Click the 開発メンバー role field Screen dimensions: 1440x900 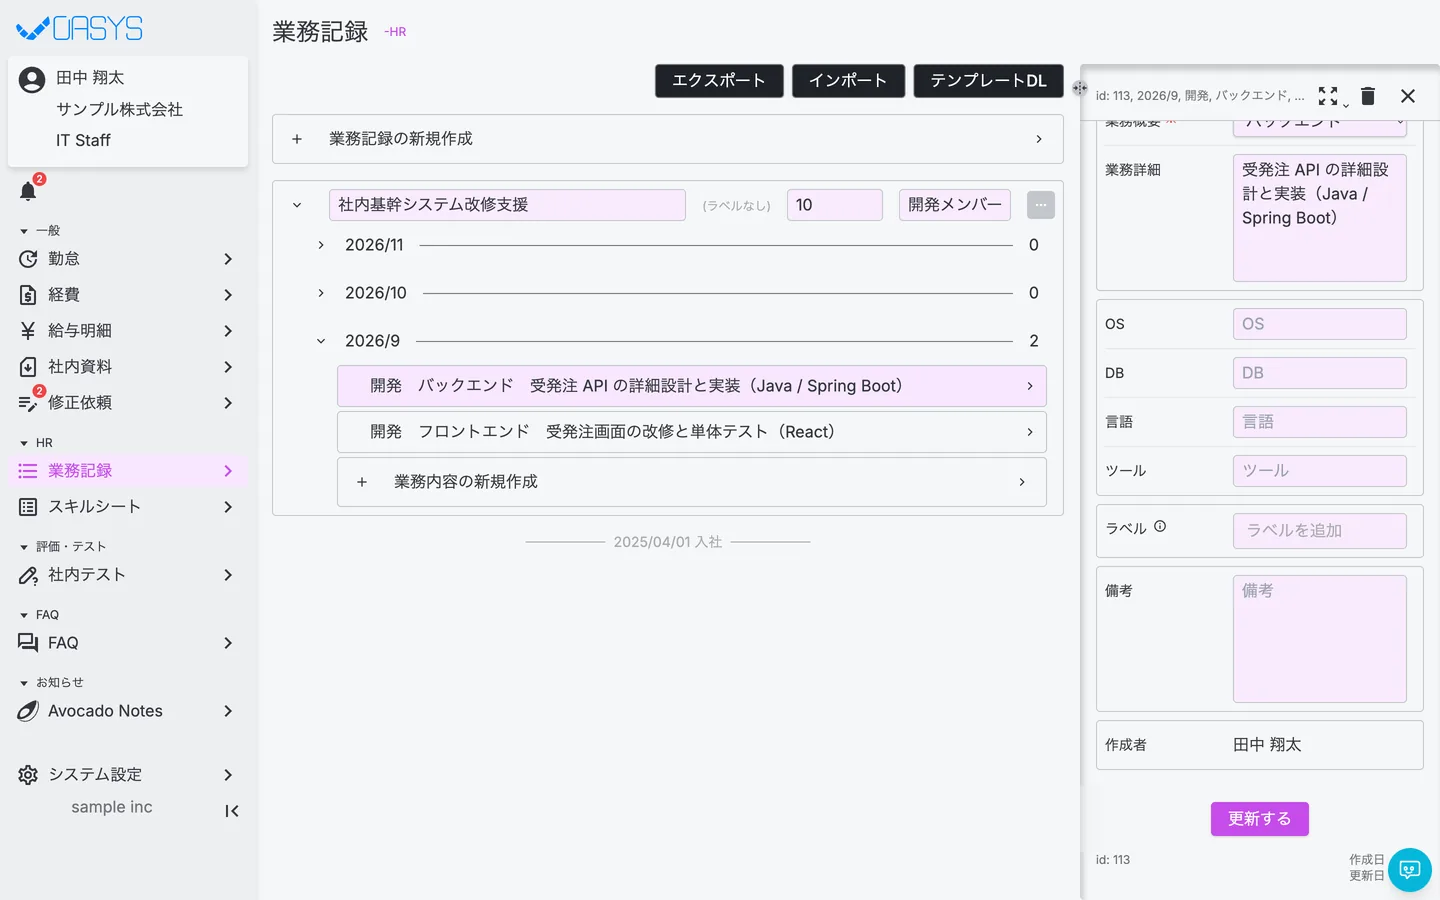(955, 205)
